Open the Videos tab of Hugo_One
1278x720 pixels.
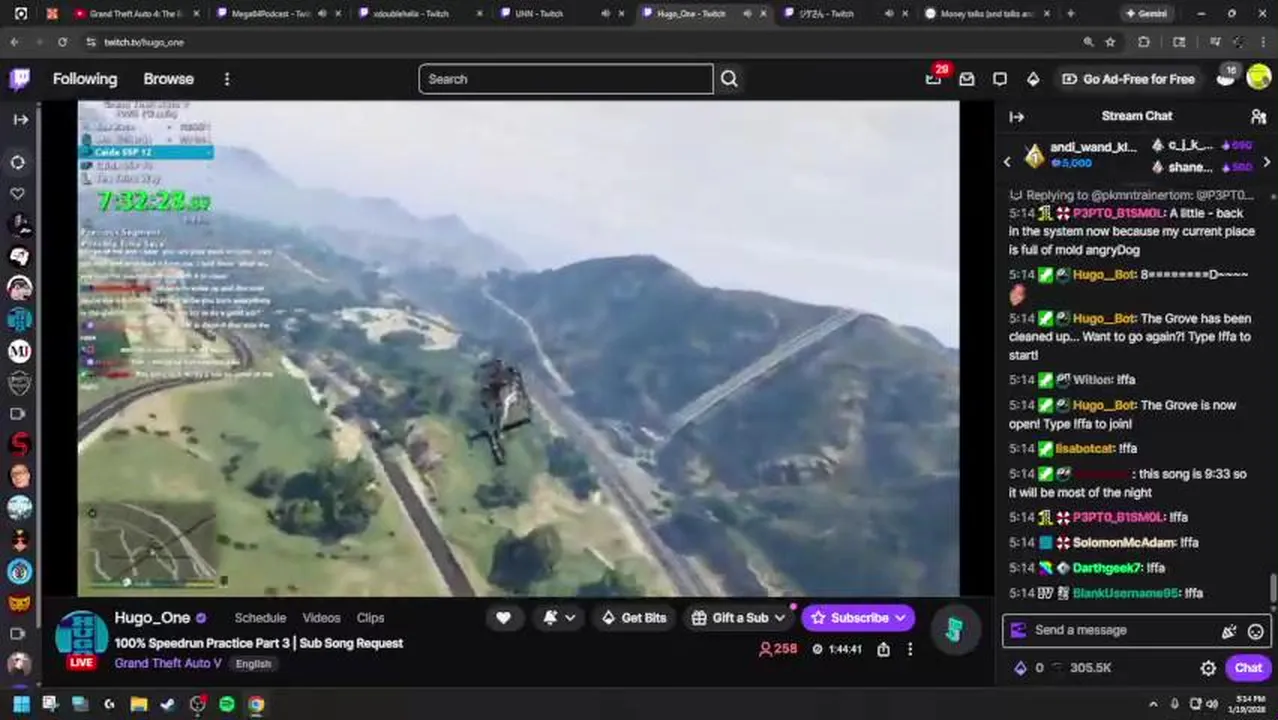[x=321, y=618]
